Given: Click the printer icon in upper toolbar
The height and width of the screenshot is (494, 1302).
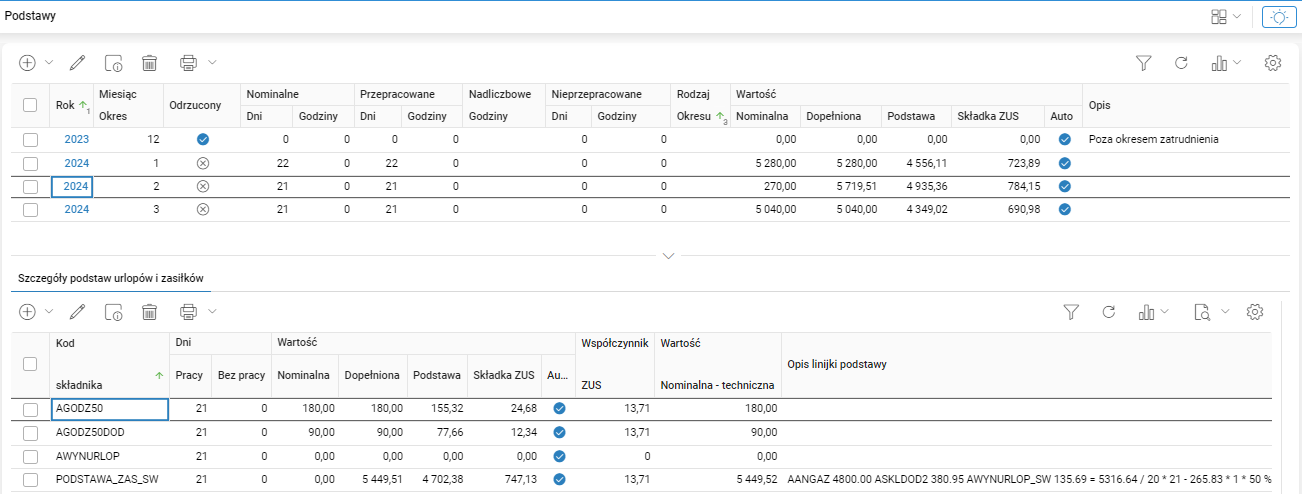Looking at the screenshot, I should (189, 62).
